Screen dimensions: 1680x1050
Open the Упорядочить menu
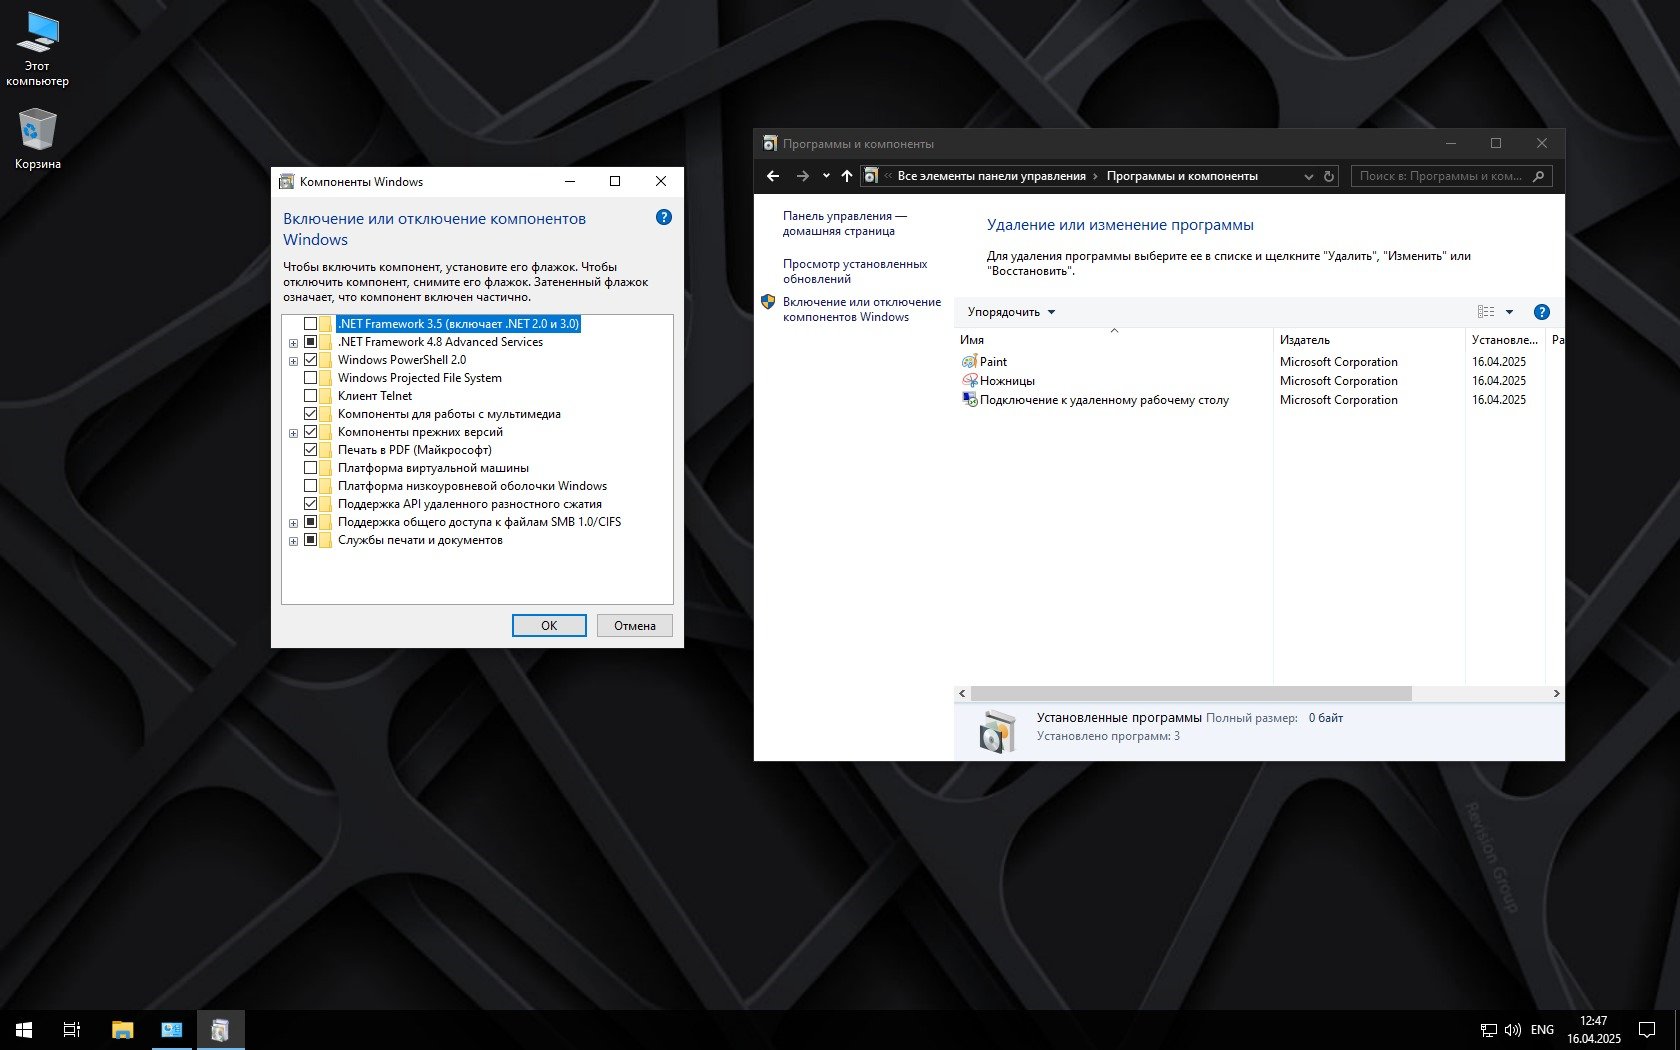coord(1011,312)
